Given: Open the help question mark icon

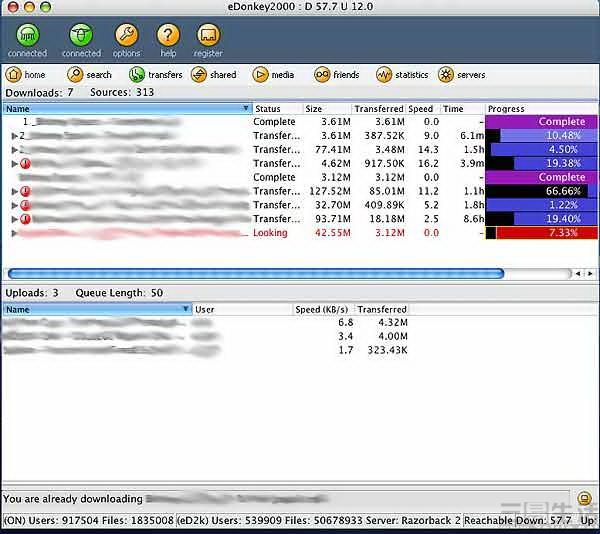Looking at the screenshot, I should coord(168,35).
